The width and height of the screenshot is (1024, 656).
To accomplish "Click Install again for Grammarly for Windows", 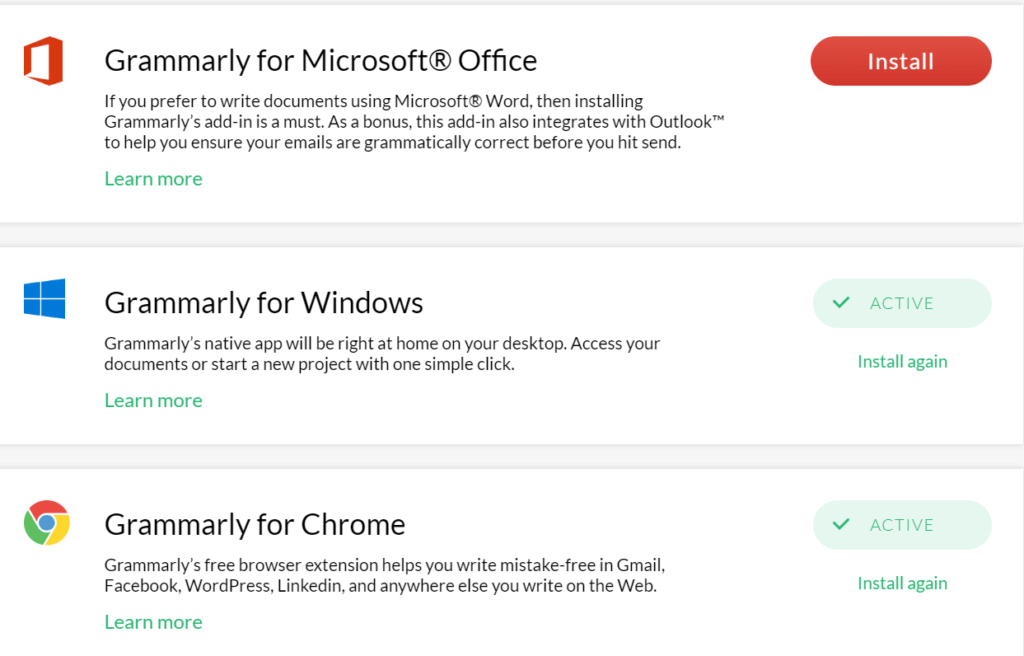I will [x=902, y=361].
